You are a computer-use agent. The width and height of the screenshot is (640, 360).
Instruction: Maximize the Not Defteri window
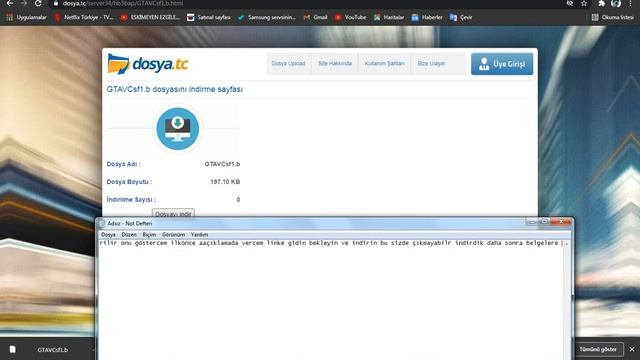[544, 222]
